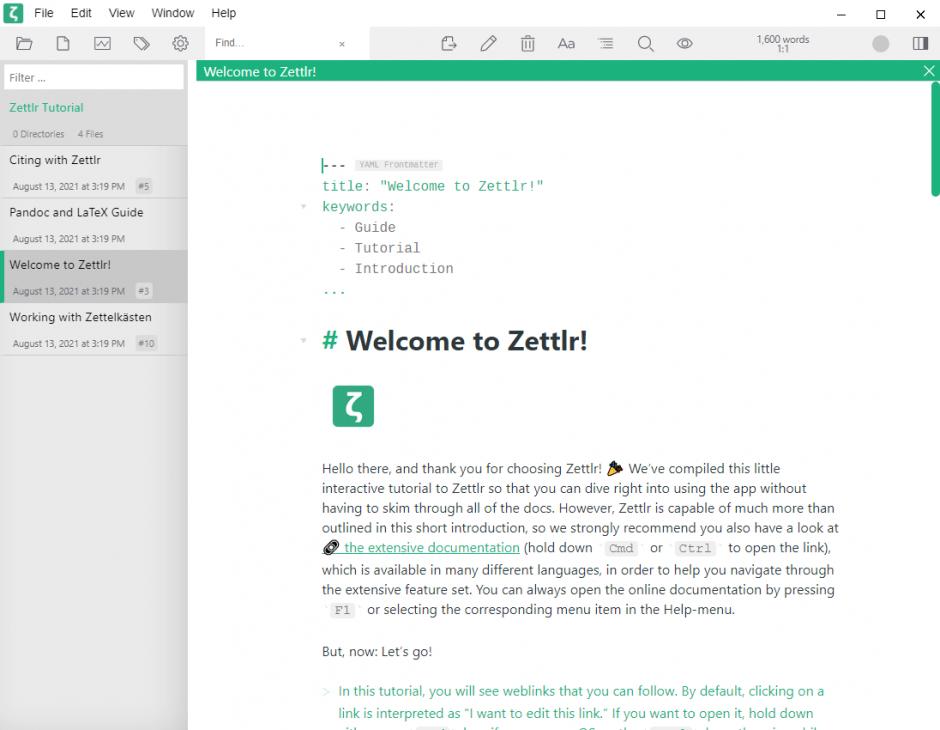Delete the current file with the trash icon
This screenshot has width=940, height=730.
[527, 43]
